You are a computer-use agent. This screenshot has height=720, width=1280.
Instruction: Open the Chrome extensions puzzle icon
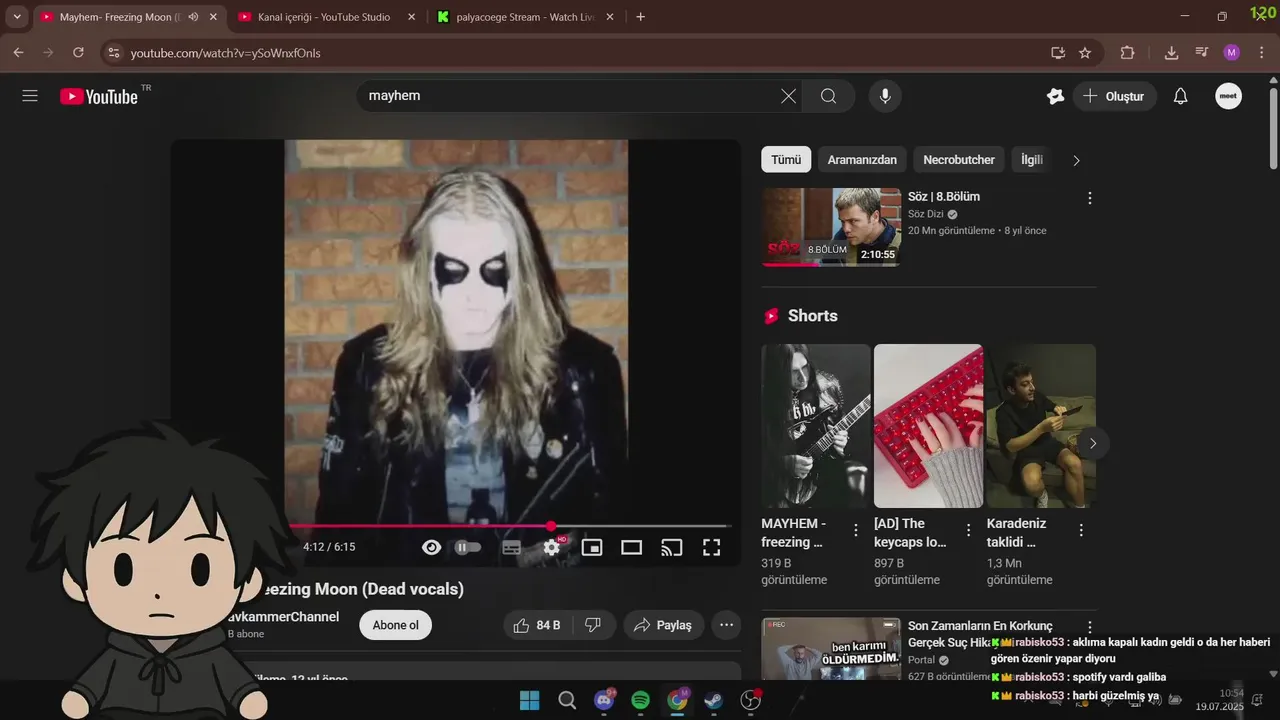tap(1127, 53)
